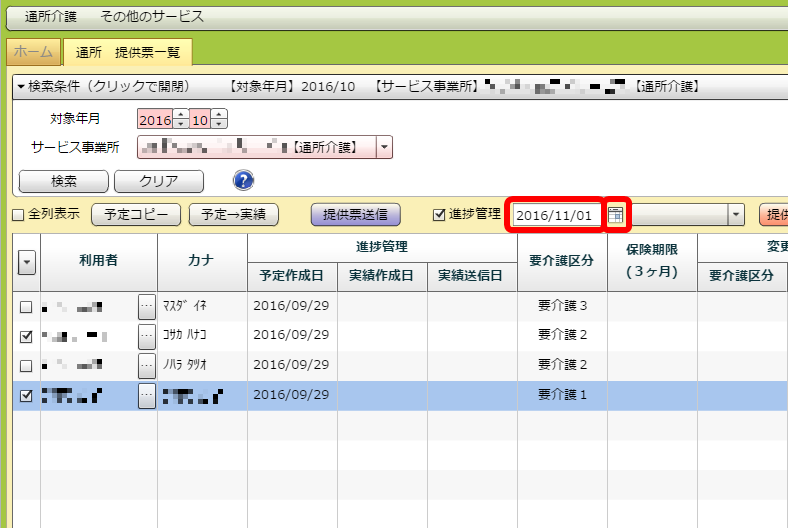
Task: Check the checkbox for マスダ イネ row
Action: tap(26, 307)
